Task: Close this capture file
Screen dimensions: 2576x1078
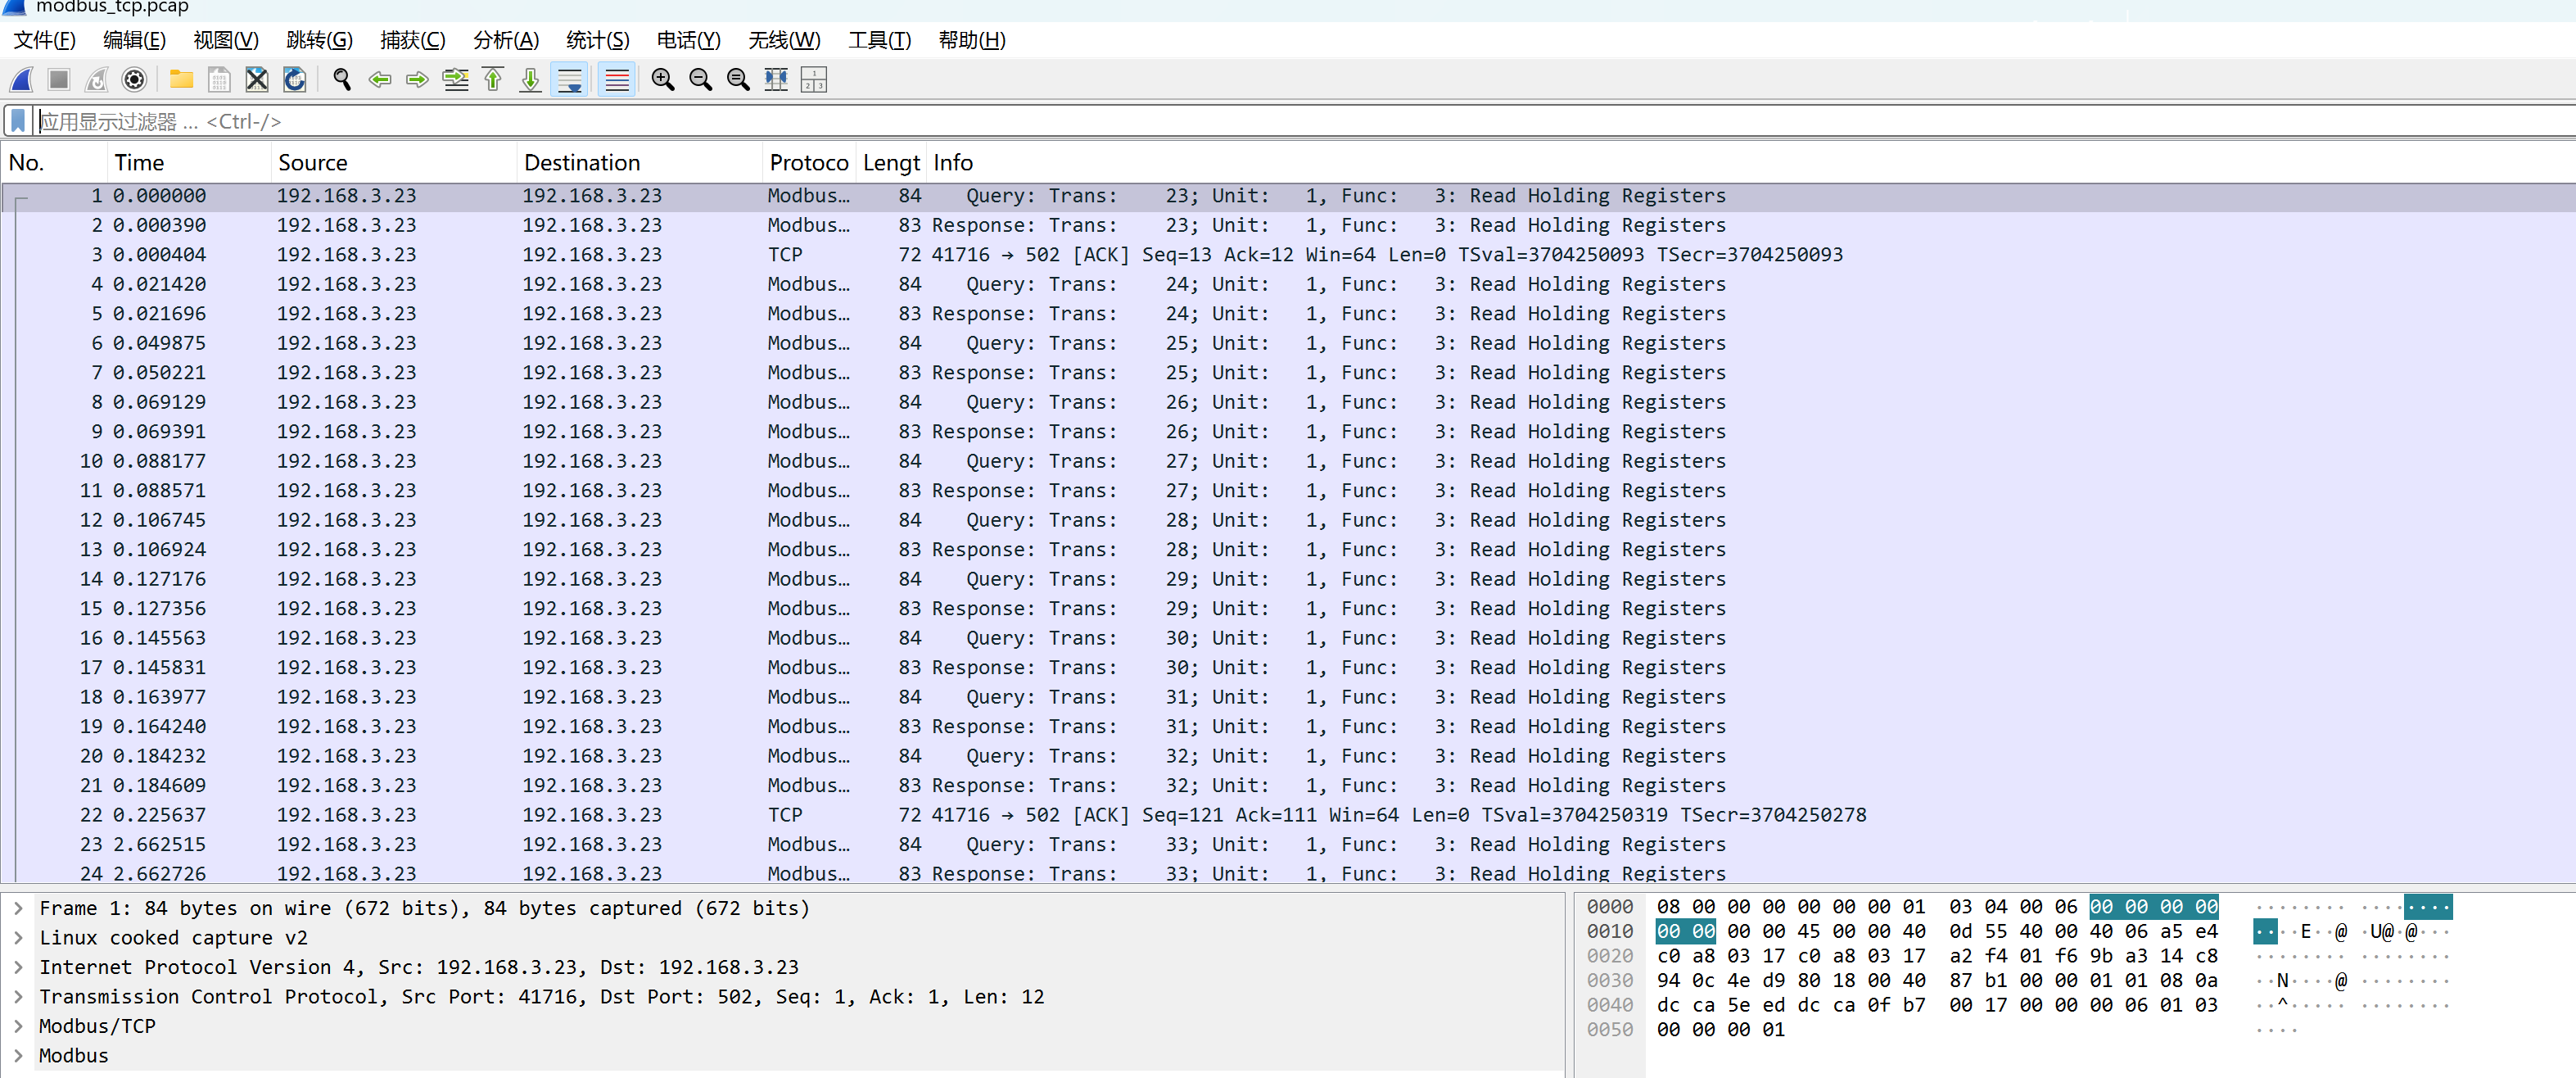Action: 257,80
